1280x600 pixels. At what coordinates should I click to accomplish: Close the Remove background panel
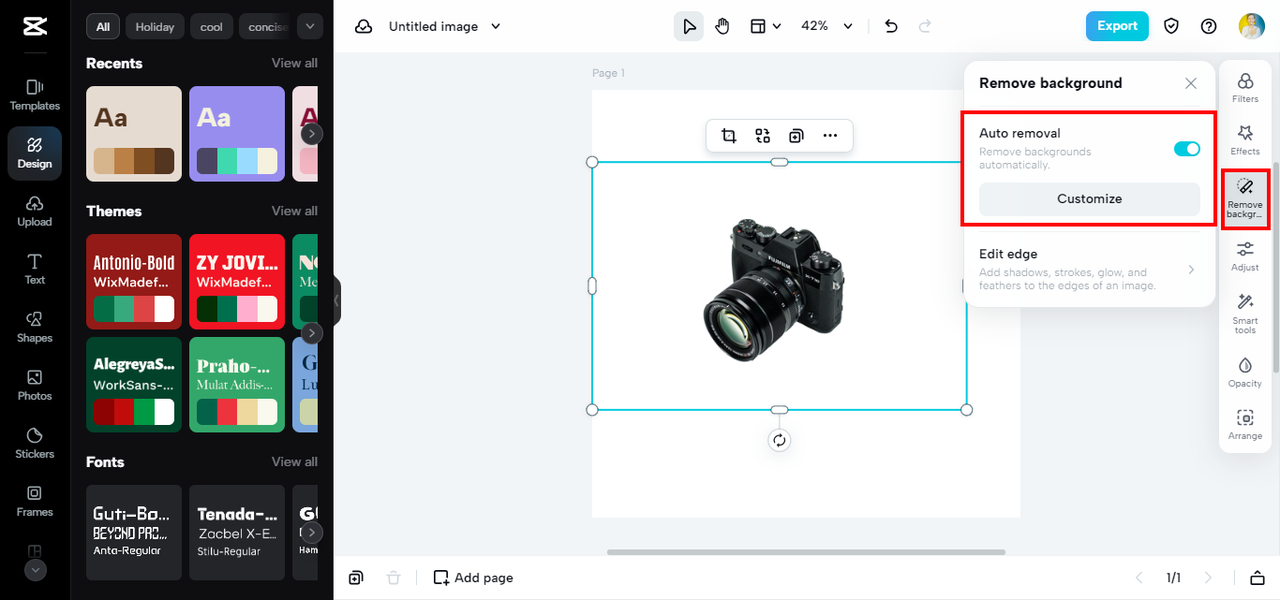click(x=1191, y=84)
